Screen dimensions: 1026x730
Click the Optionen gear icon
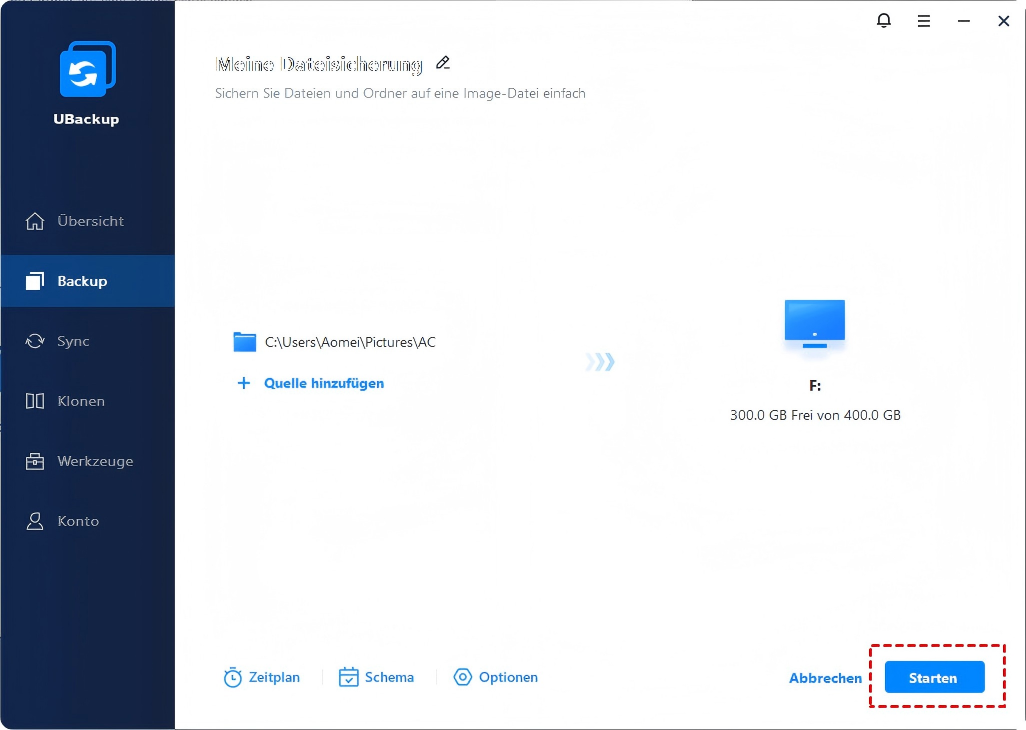coord(462,677)
